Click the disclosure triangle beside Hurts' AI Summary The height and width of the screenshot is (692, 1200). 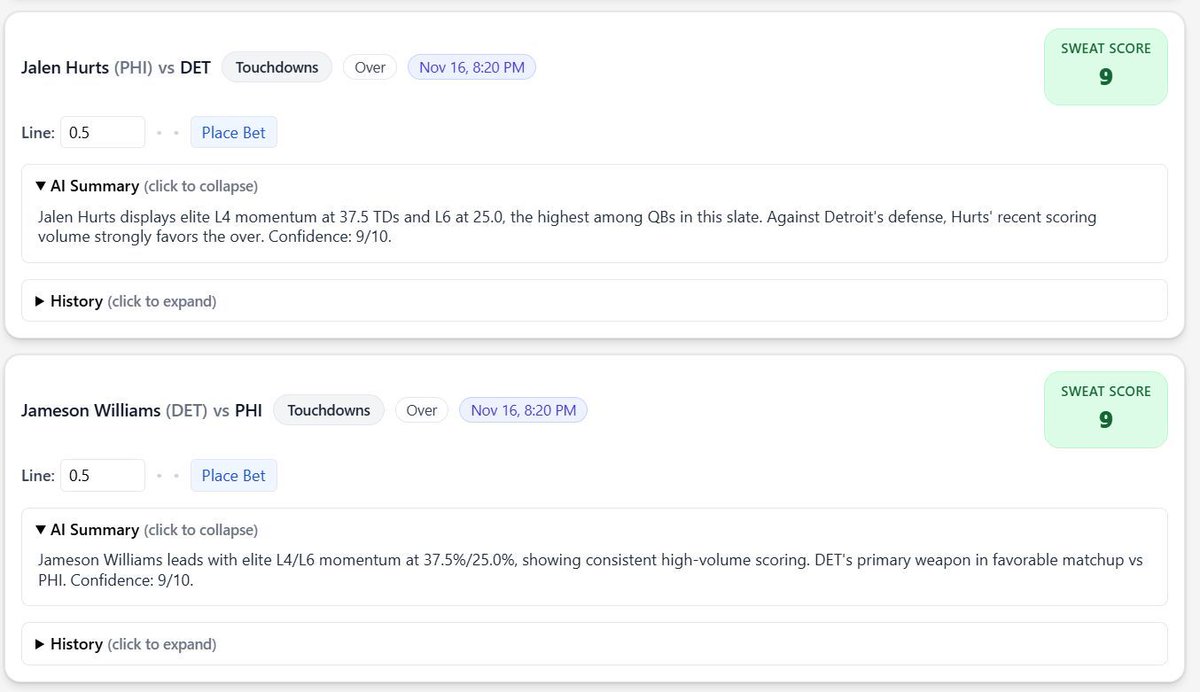40,185
